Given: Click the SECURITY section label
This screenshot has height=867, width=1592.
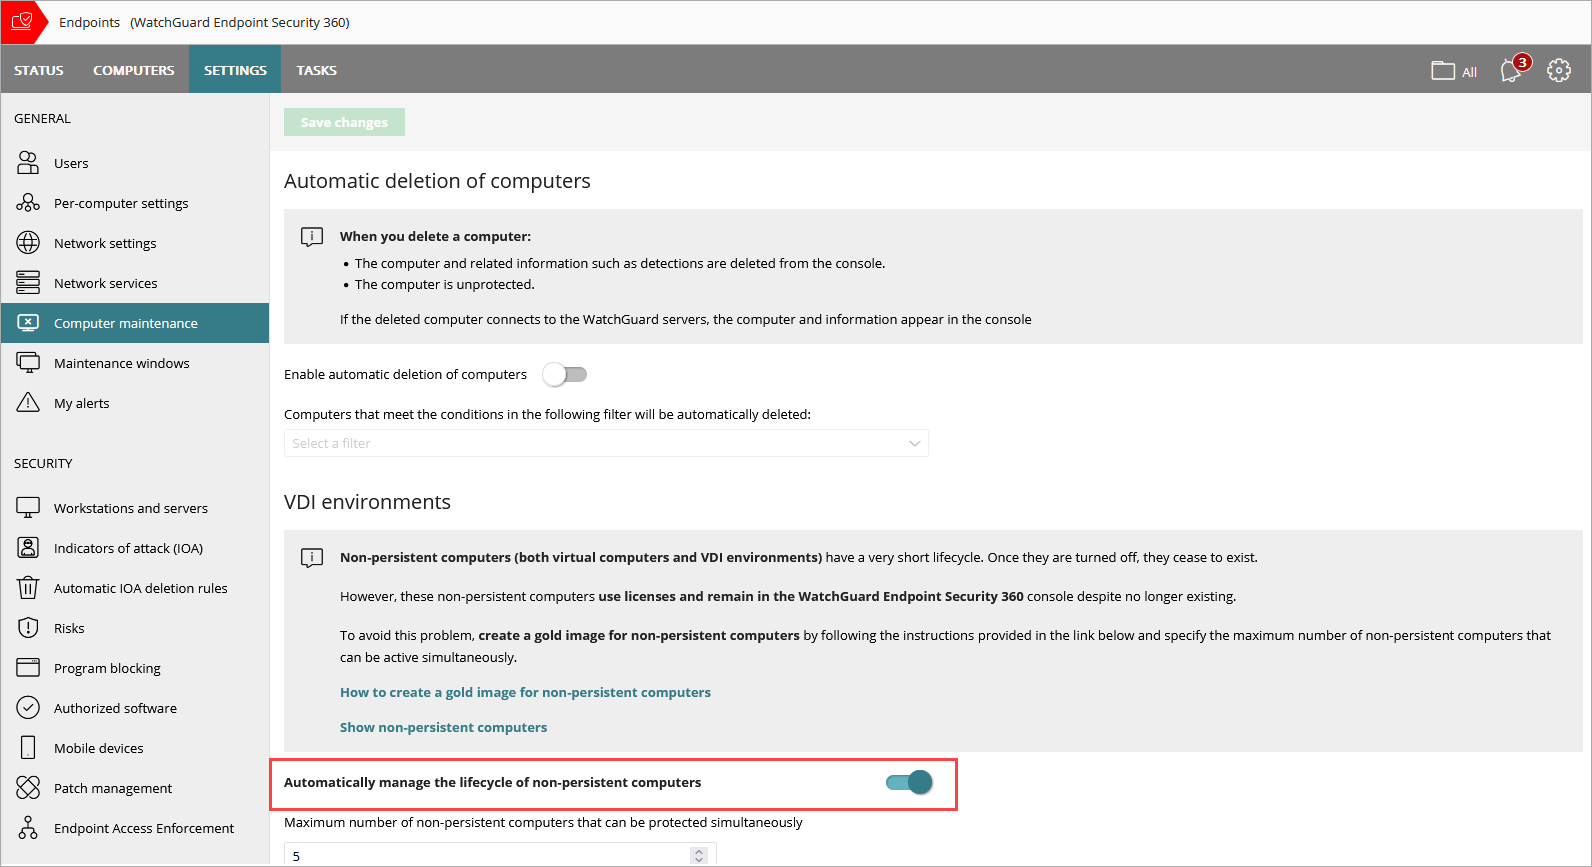Looking at the screenshot, I should [43, 463].
